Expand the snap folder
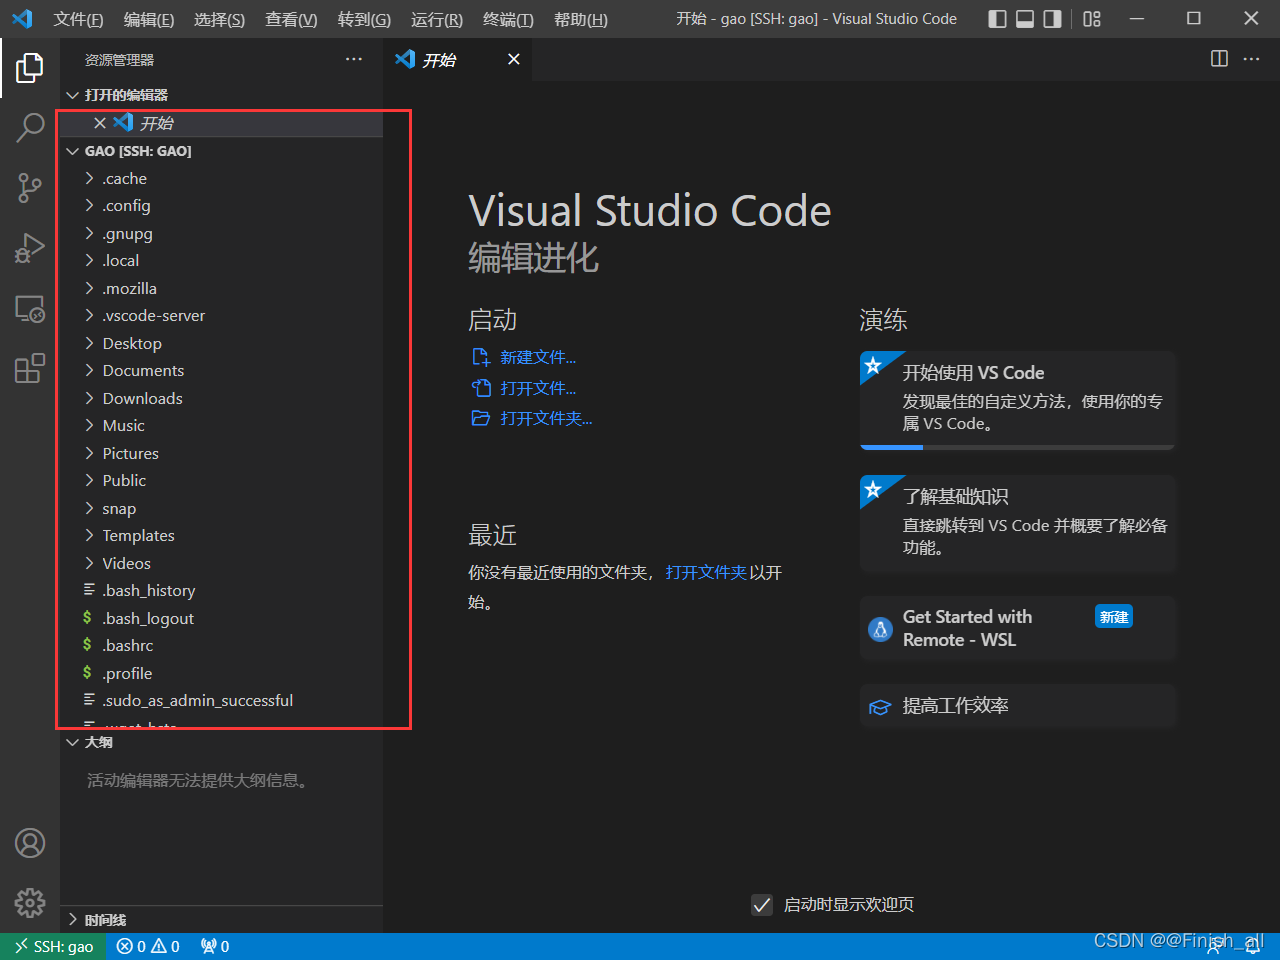1280x960 pixels. pos(220,508)
